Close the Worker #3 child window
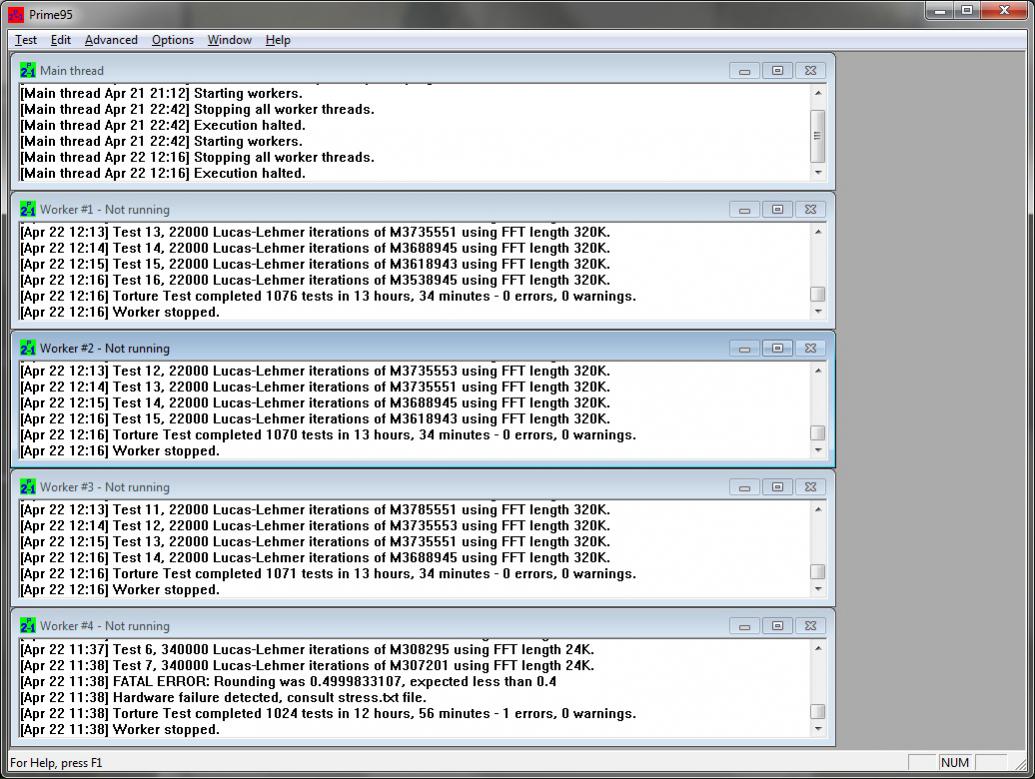Screen dimensions: 1035x779 811,487
